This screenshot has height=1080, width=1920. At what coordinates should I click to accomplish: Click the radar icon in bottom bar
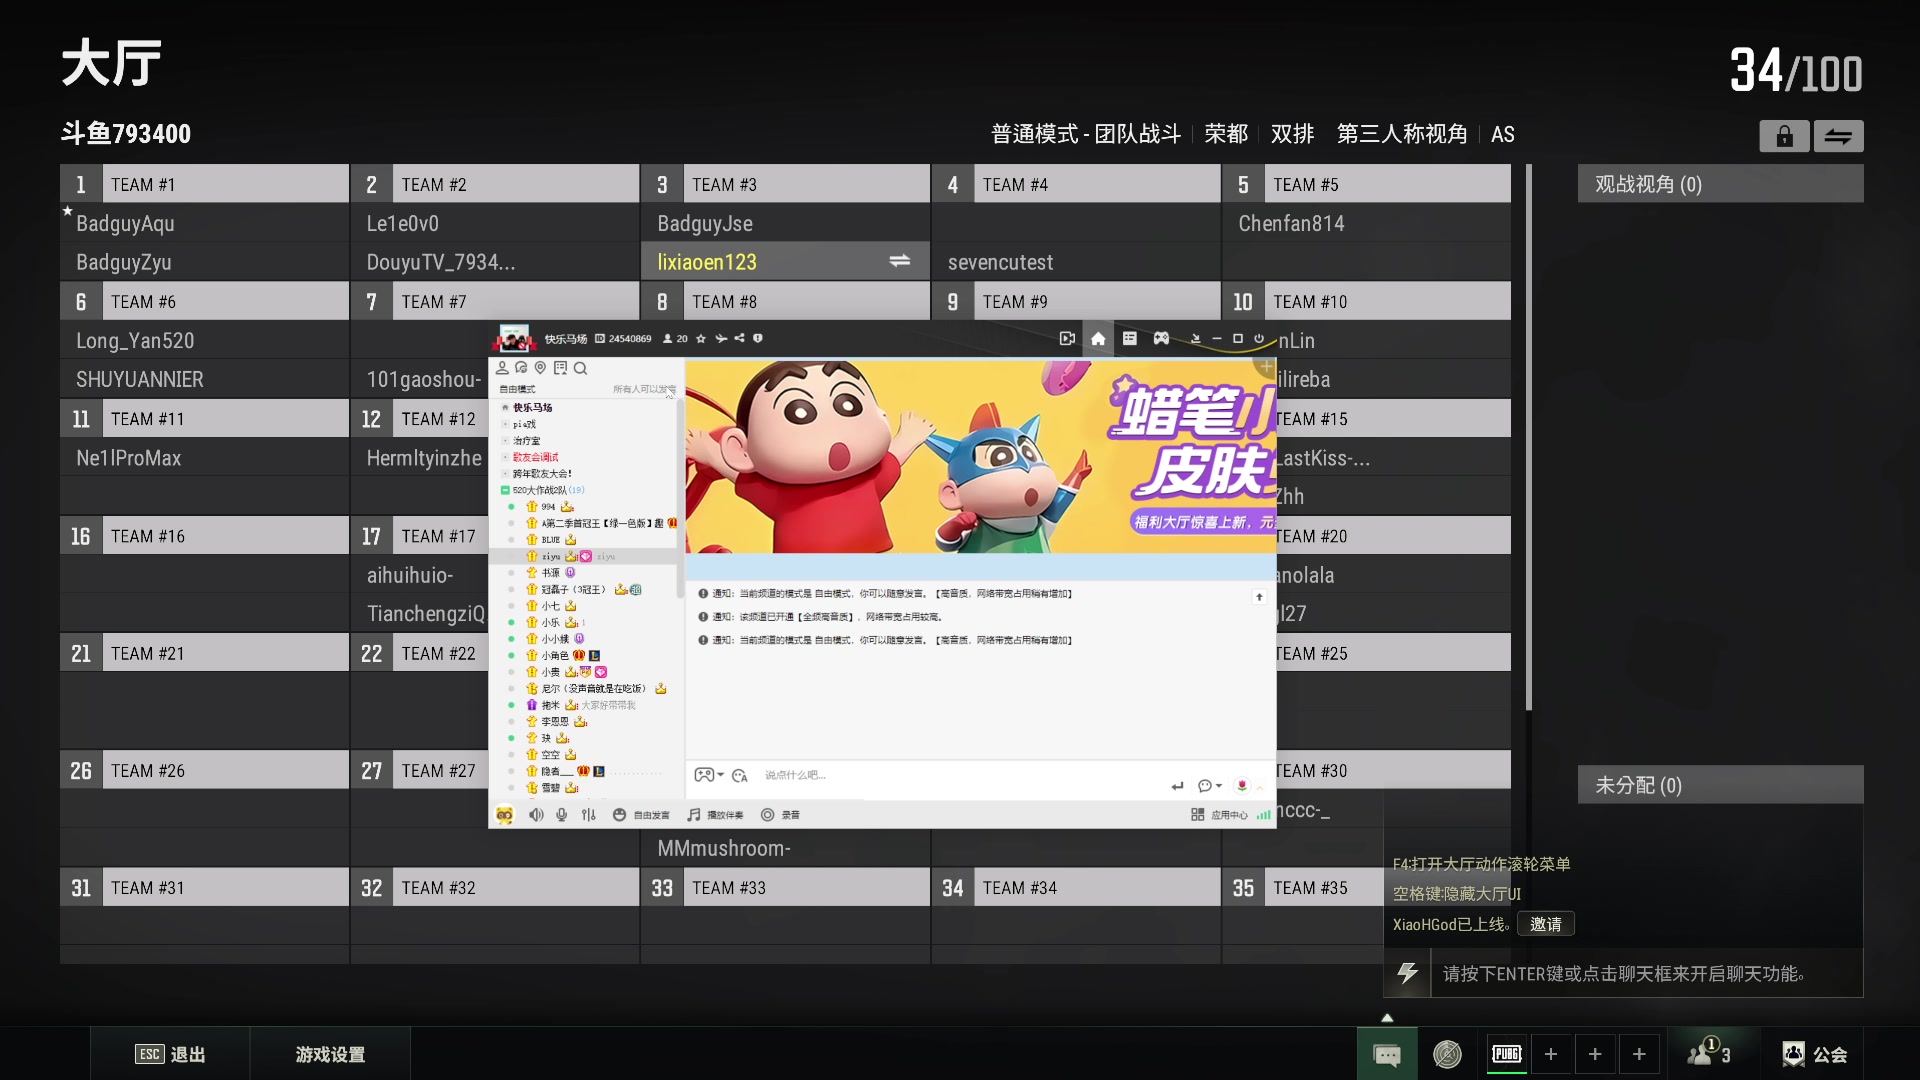[x=1447, y=1054]
